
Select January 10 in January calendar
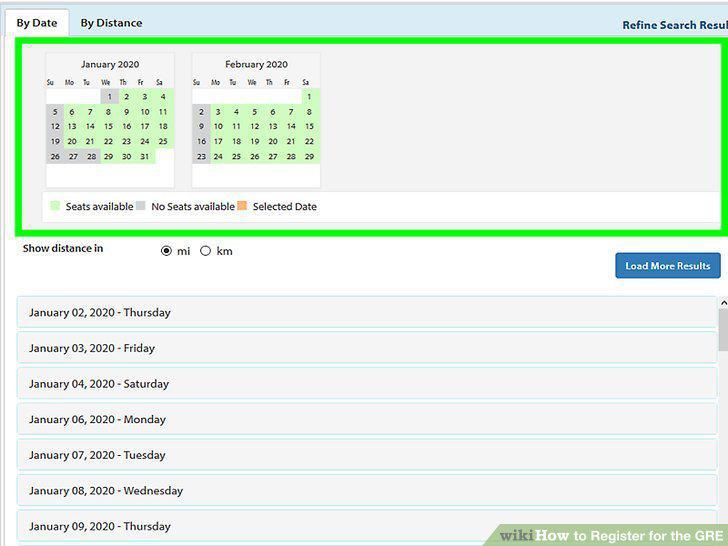(x=145, y=112)
